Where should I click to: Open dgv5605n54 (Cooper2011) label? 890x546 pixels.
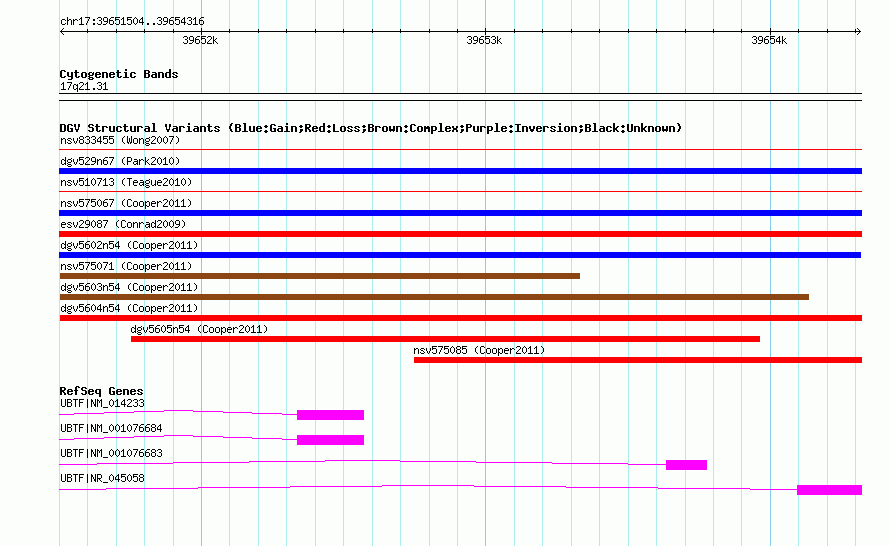199,329
